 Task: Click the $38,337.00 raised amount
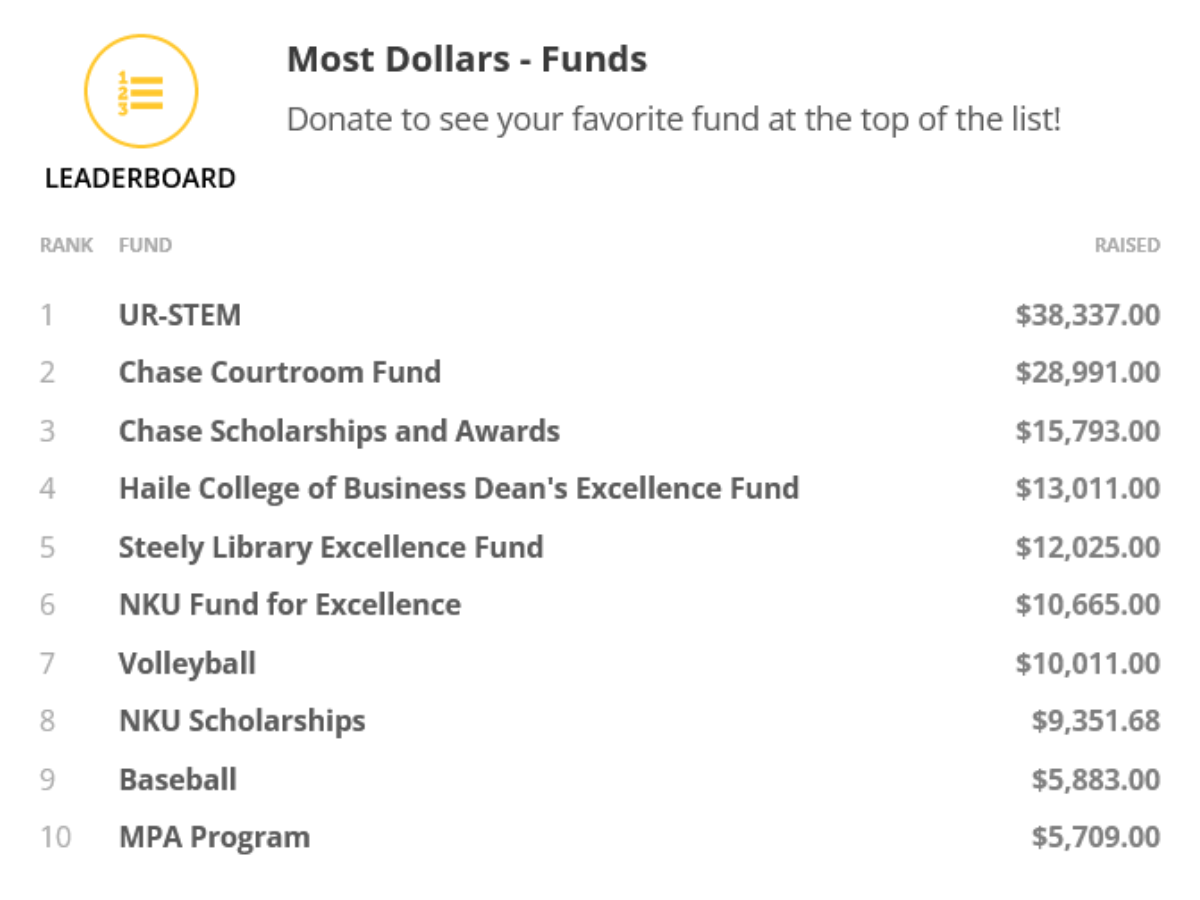[x=1088, y=315]
